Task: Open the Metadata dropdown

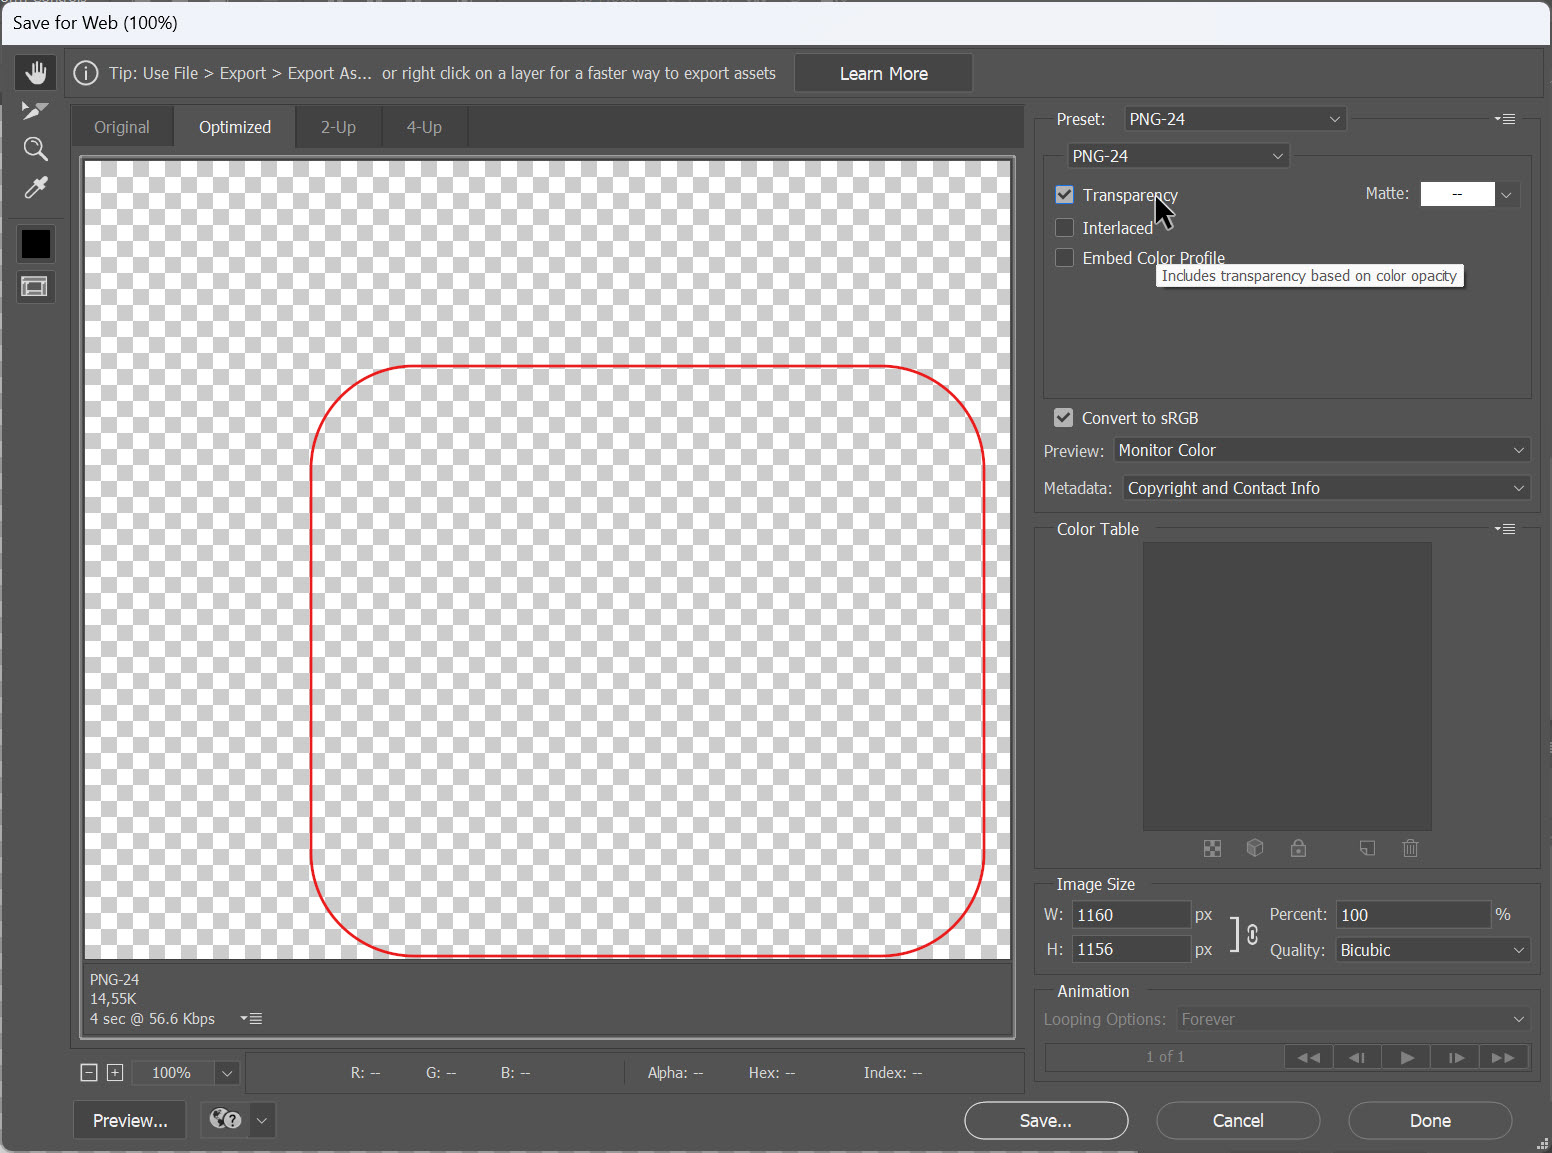Action: (x=1326, y=487)
